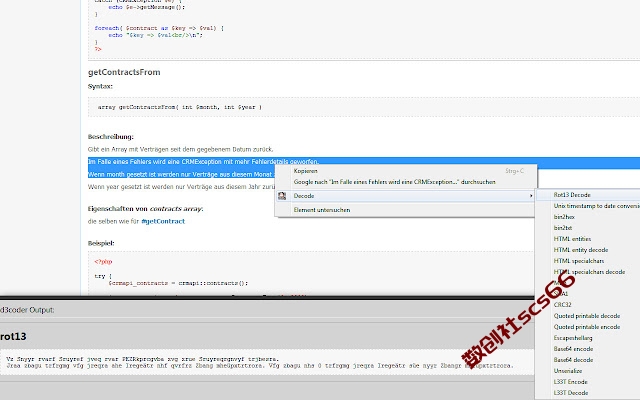Viewport: 640px width, 400px height.
Task: Click the Beispiel: label
Action: pyautogui.click(x=101, y=243)
